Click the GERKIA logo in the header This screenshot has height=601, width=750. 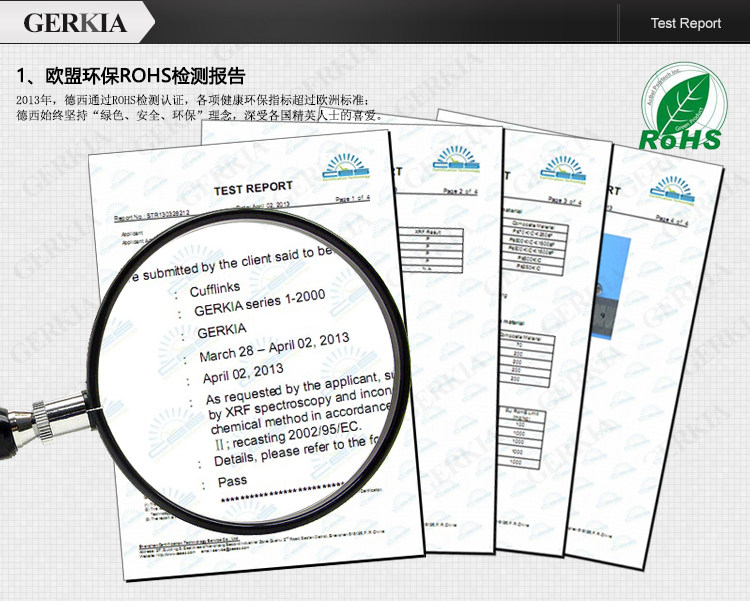coord(75,22)
